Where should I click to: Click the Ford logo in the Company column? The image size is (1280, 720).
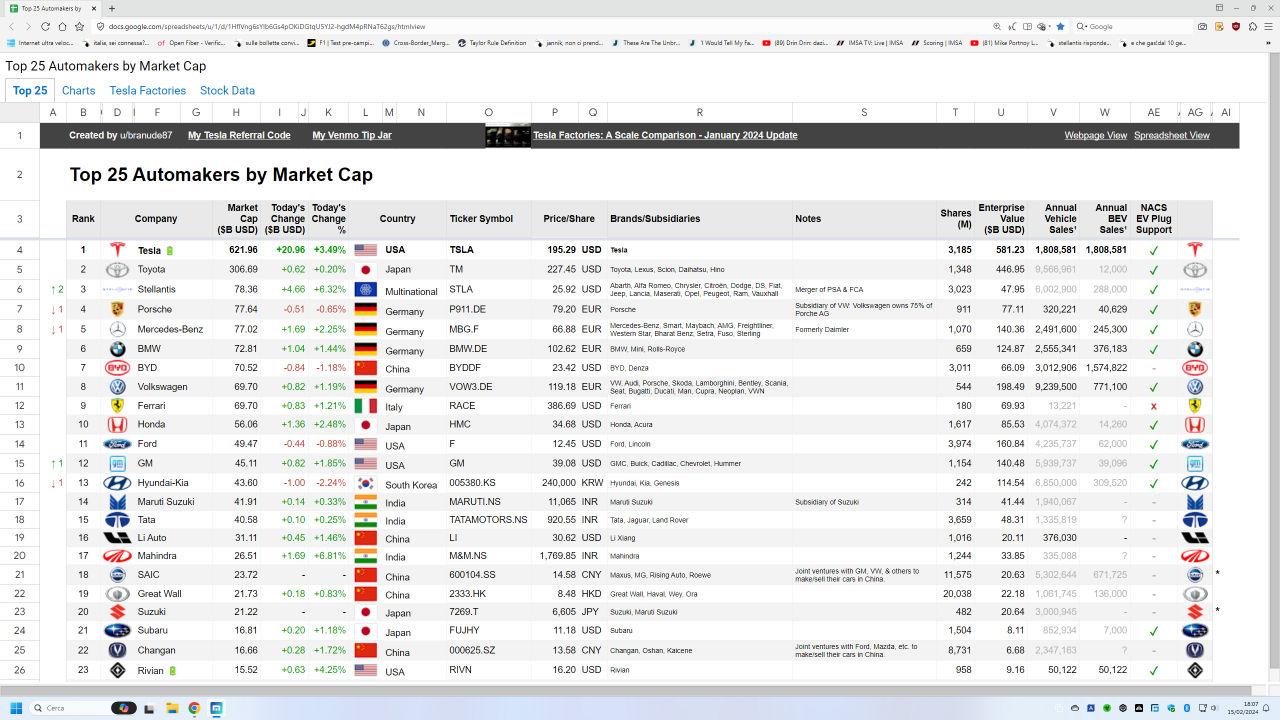pyautogui.click(x=118, y=444)
